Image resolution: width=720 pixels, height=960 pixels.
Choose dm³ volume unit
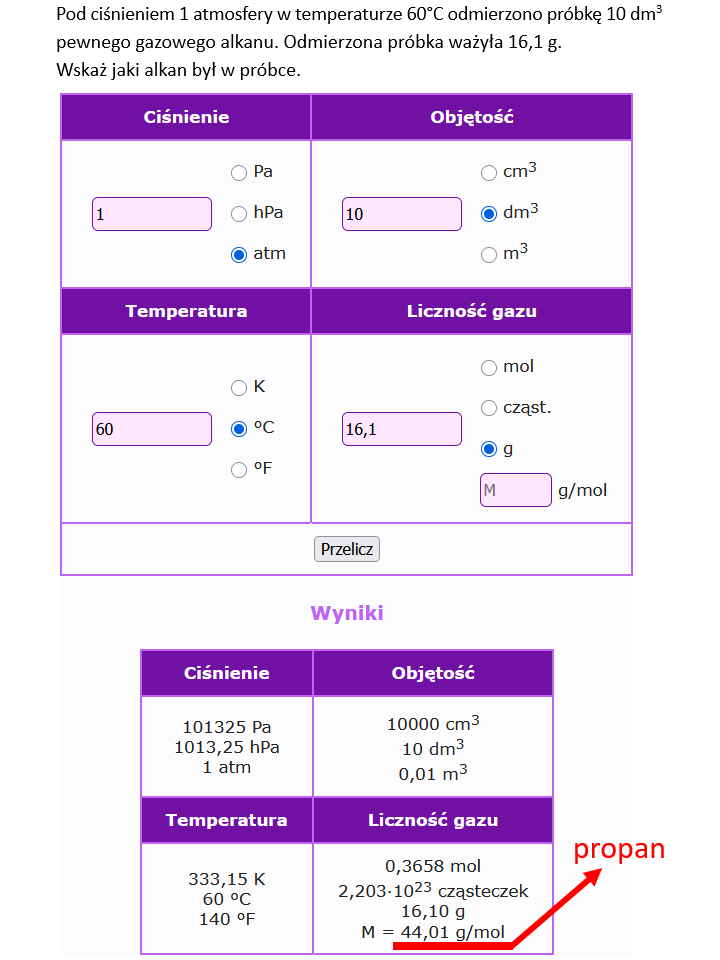489,214
